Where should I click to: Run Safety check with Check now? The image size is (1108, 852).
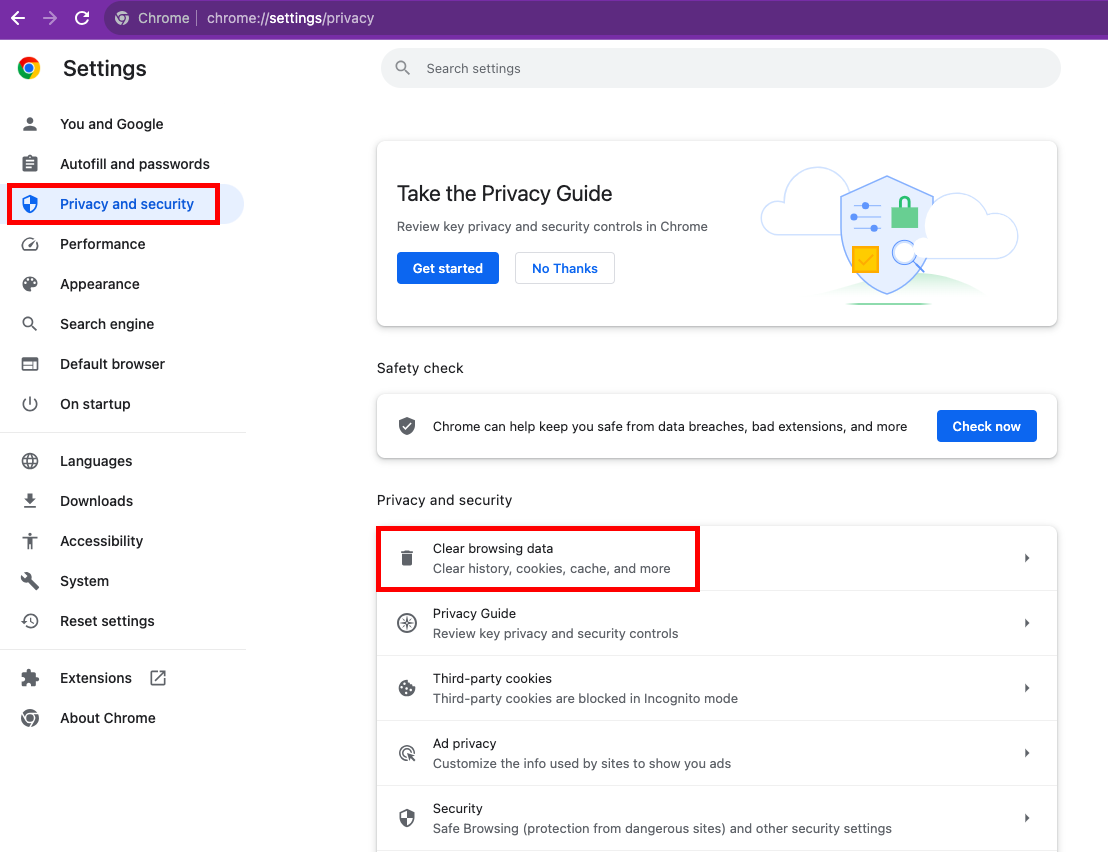pyautogui.click(x=986, y=426)
